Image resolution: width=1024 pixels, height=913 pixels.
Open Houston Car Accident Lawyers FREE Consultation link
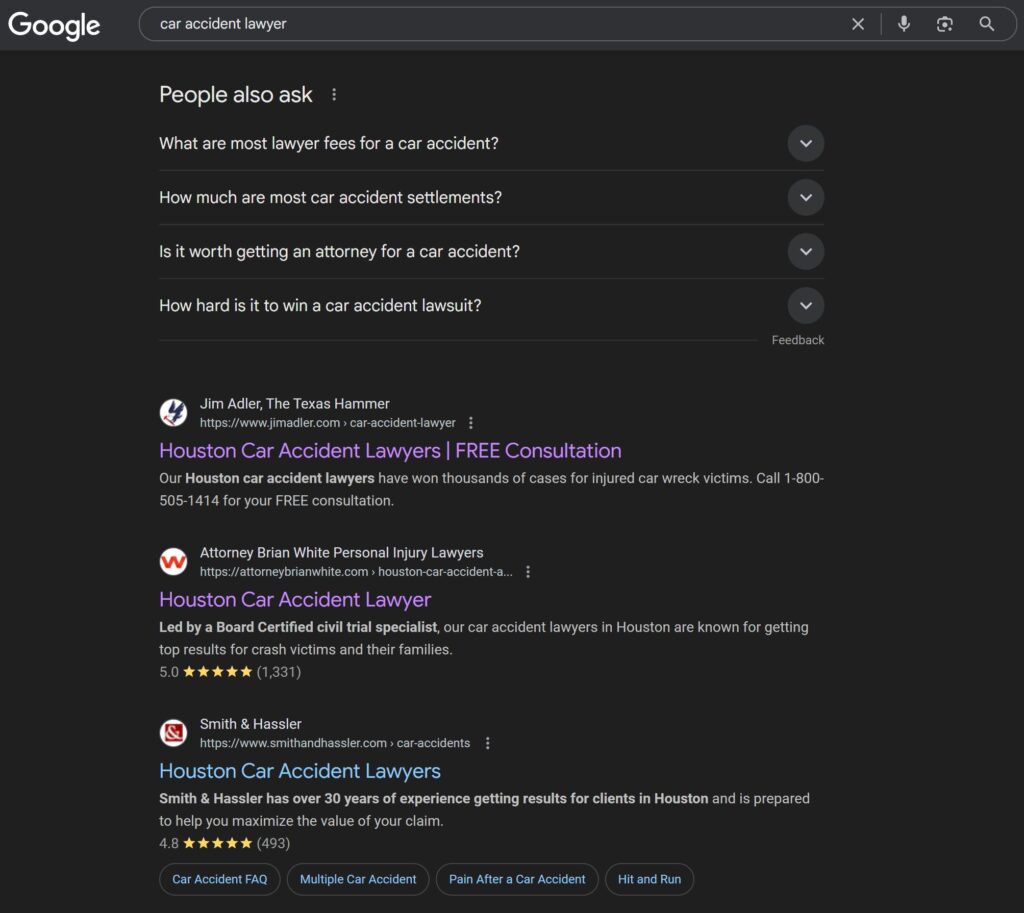tap(390, 451)
